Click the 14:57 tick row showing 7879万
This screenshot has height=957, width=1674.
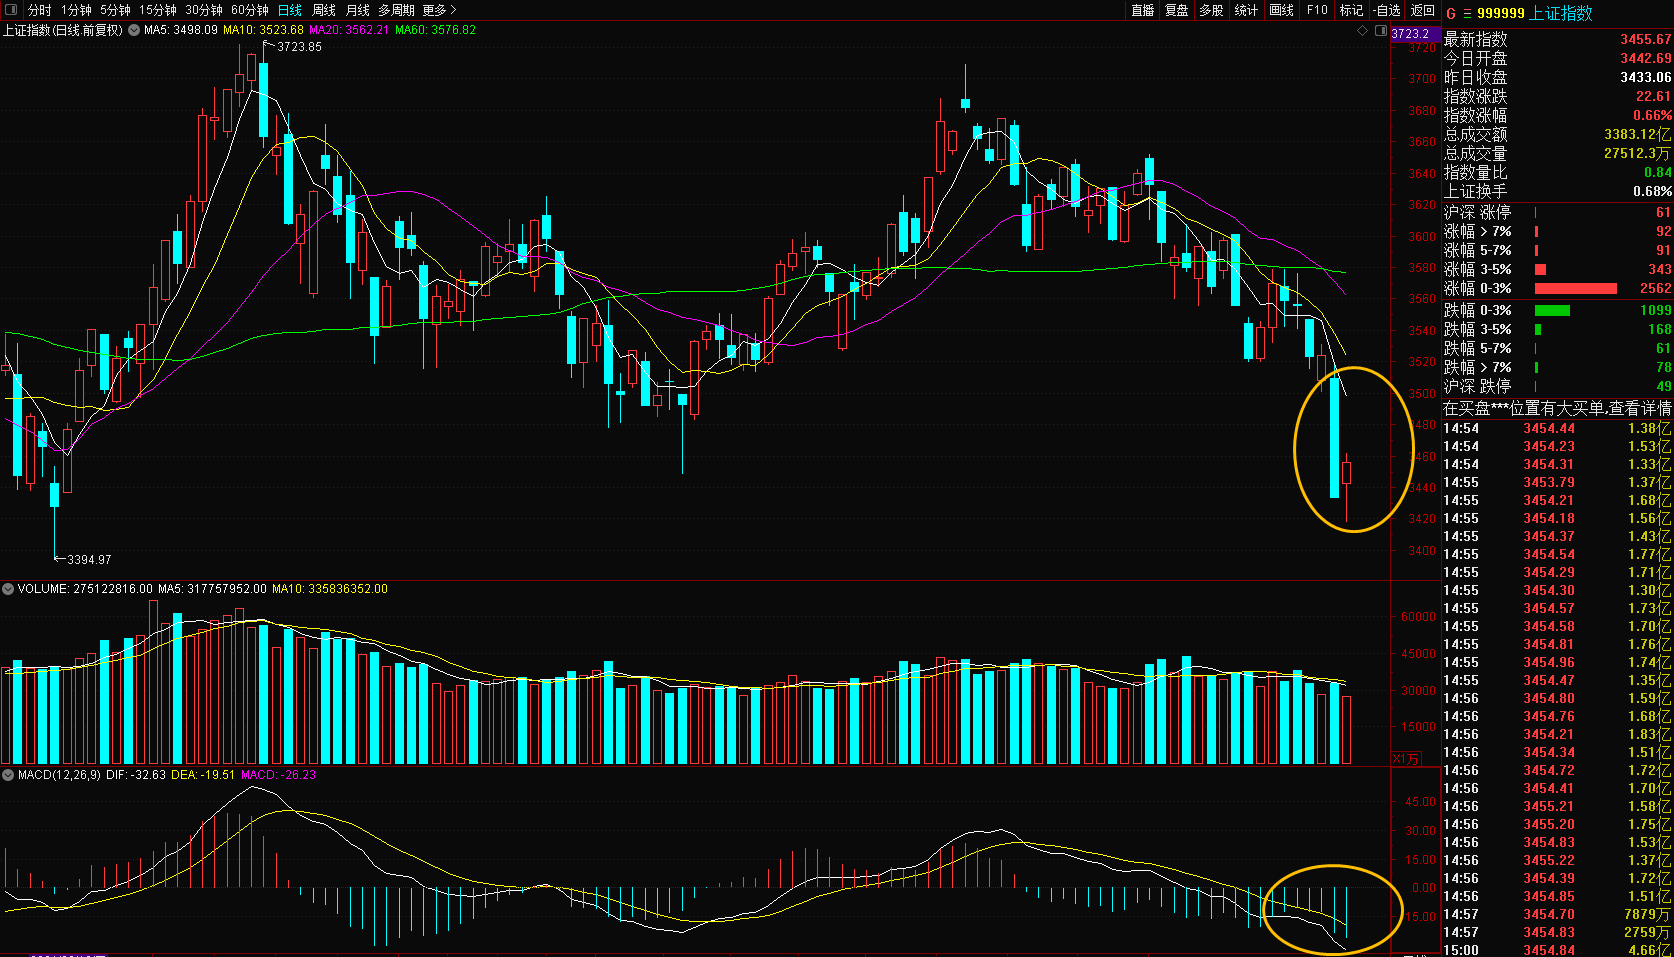pos(1557,914)
